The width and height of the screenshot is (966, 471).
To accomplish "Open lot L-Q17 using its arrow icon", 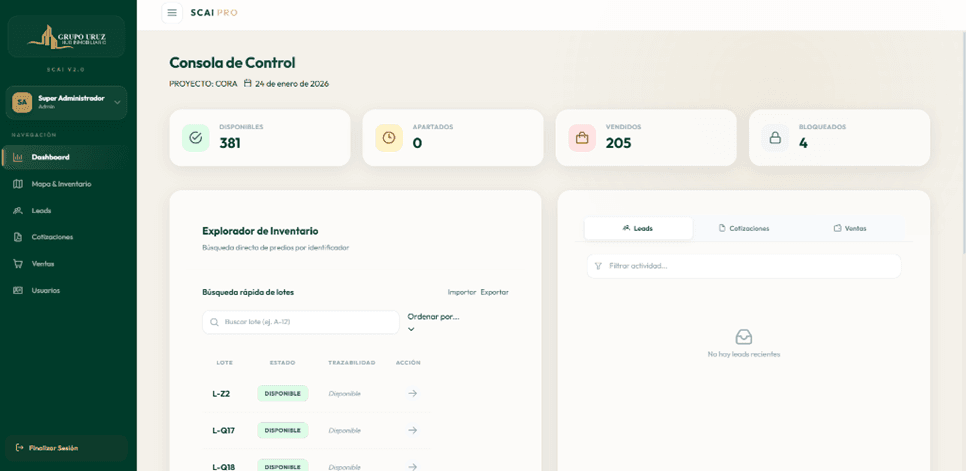I will click(412, 430).
